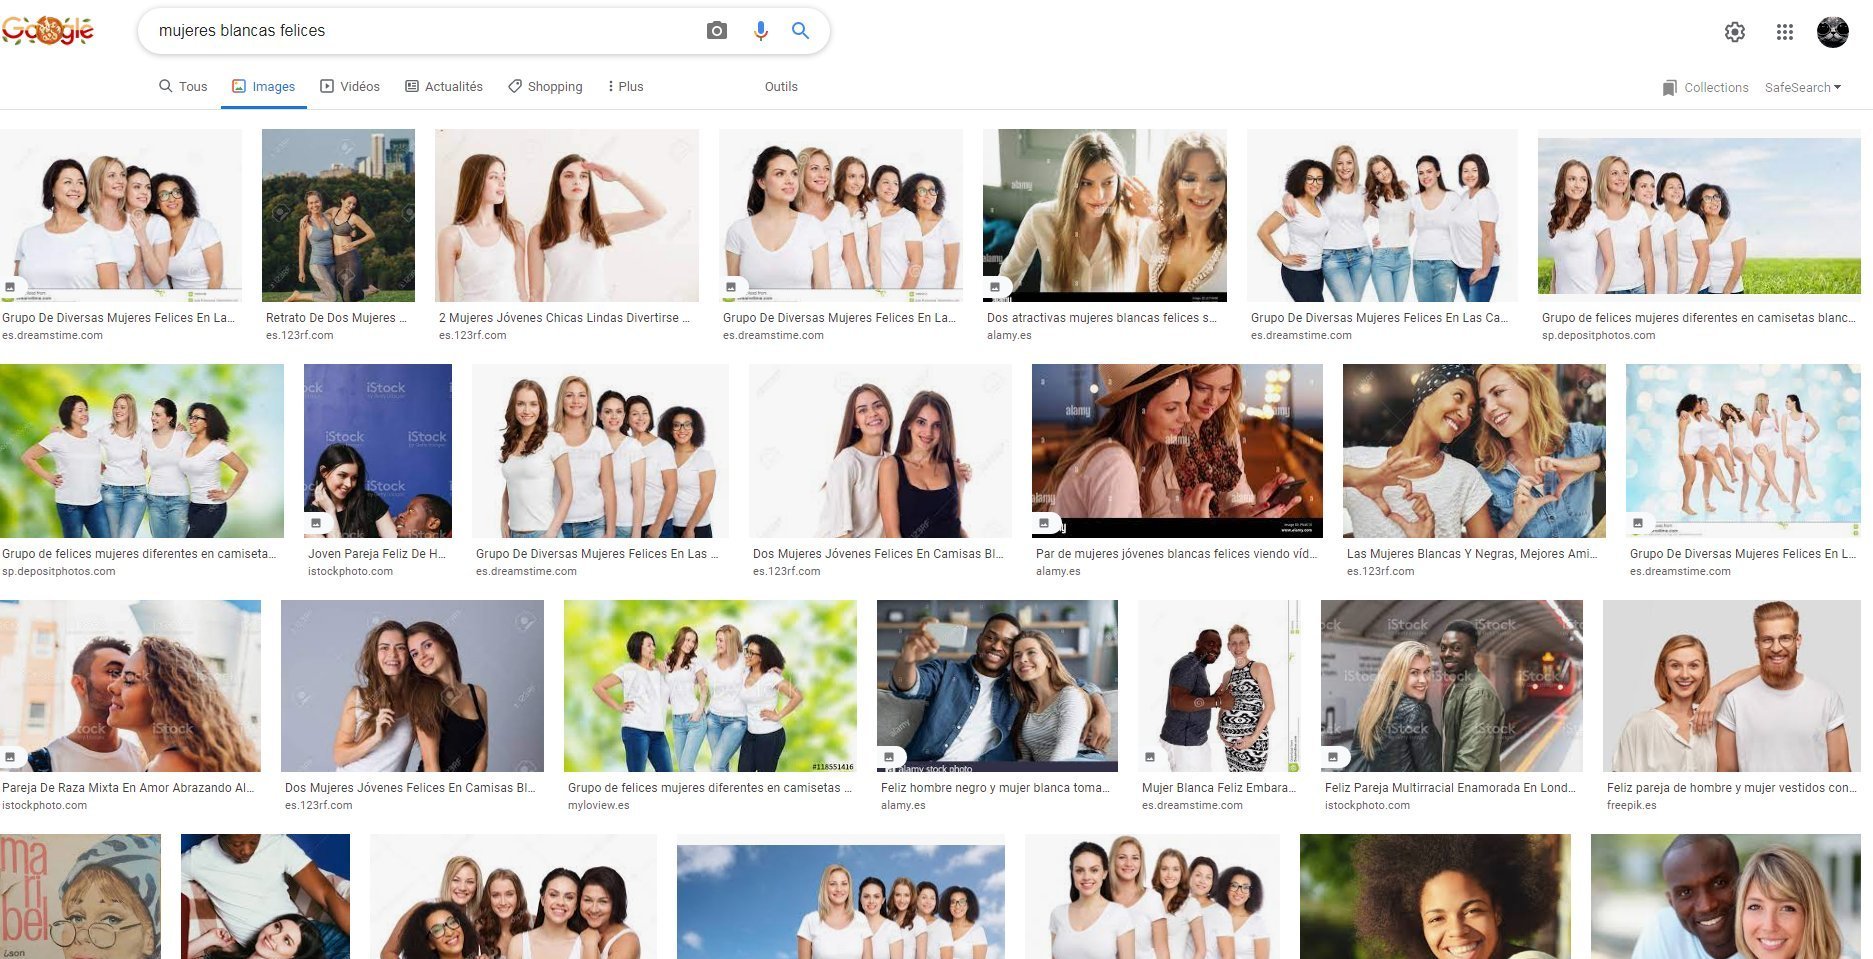Open search by image camera icon
This screenshot has width=1873, height=959.
click(x=717, y=31)
